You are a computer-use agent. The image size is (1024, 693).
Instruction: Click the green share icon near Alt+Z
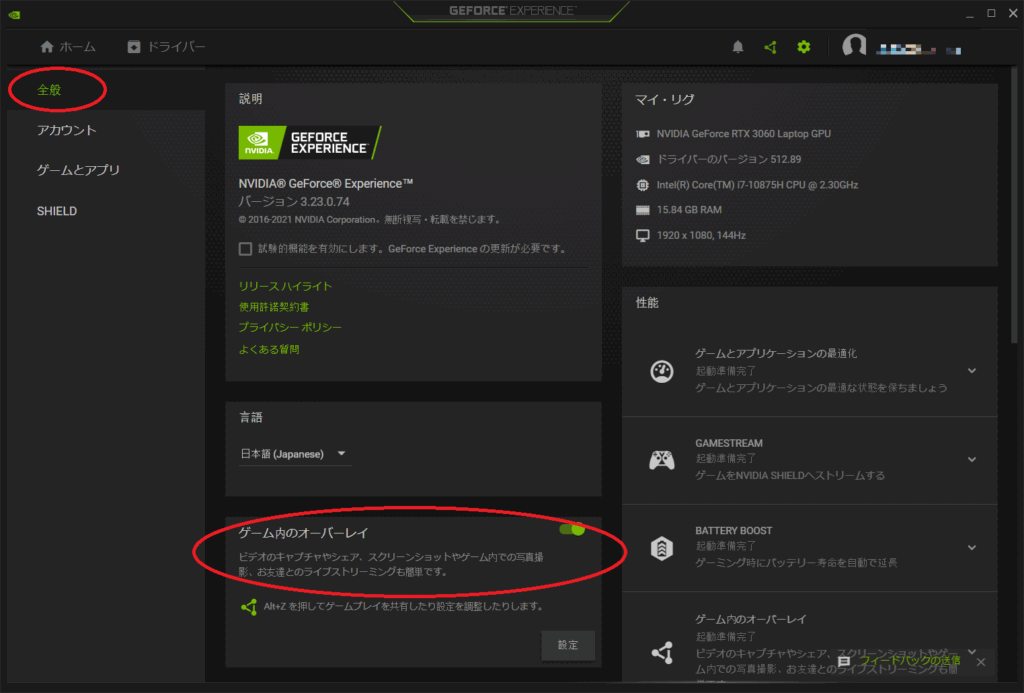(x=249, y=607)
